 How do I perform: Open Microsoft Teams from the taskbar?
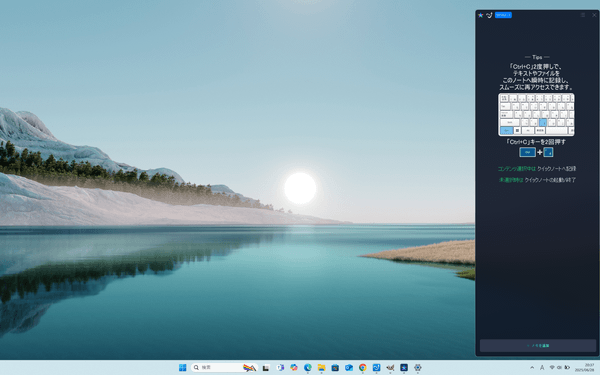click(x=280, y=368)
